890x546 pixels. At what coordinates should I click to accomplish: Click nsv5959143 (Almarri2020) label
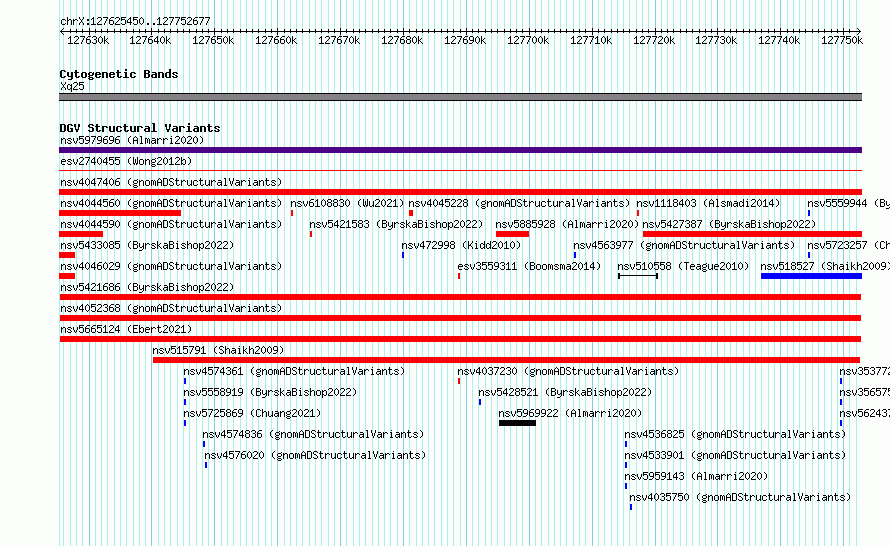coord(696,476)
